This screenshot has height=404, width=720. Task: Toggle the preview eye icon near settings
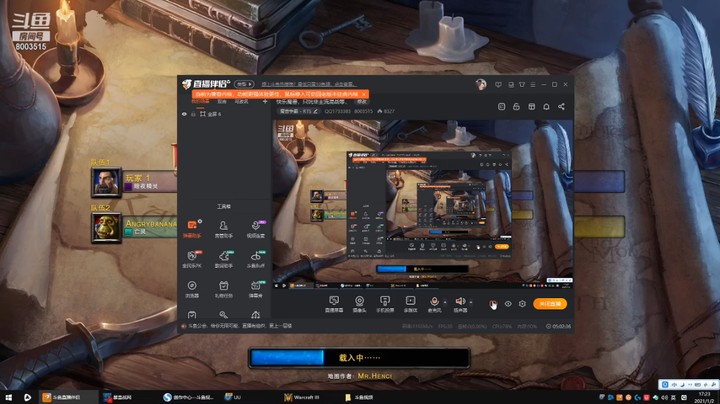pyautogui.click(x=508, y=304)
